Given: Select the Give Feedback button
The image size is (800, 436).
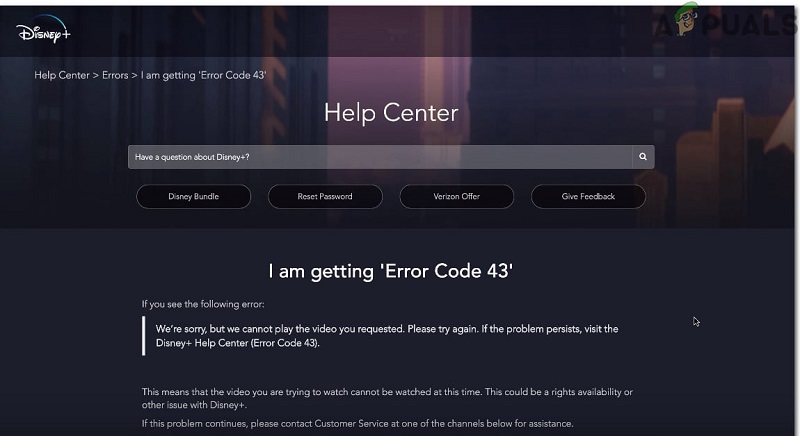Looking at the screenshot, I should [x=588, y=196].
